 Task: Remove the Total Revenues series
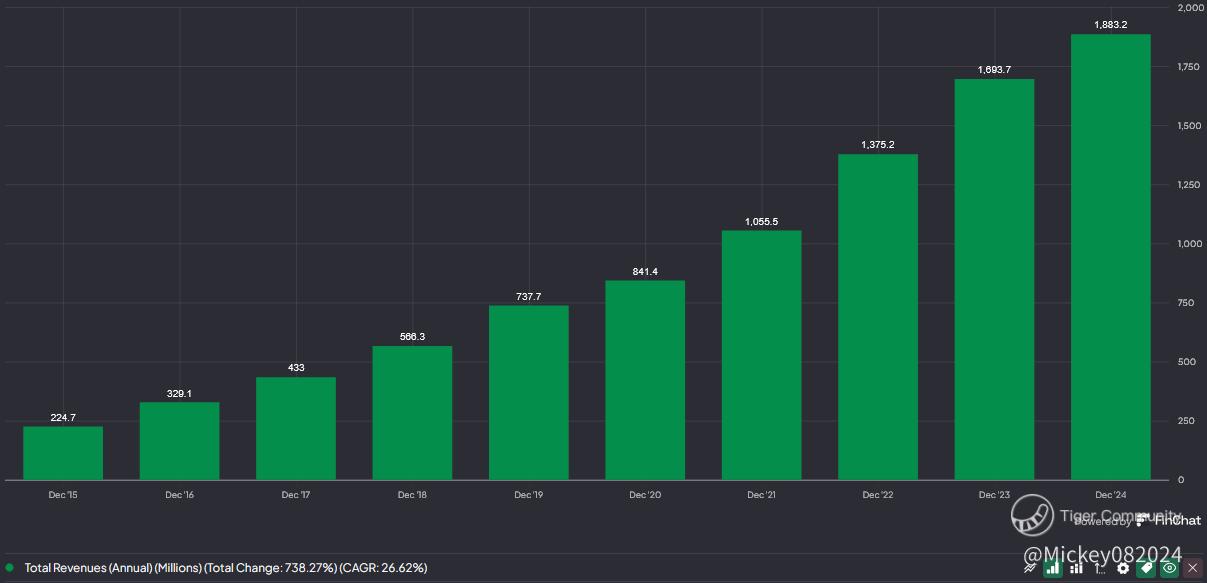point(1192,568)
